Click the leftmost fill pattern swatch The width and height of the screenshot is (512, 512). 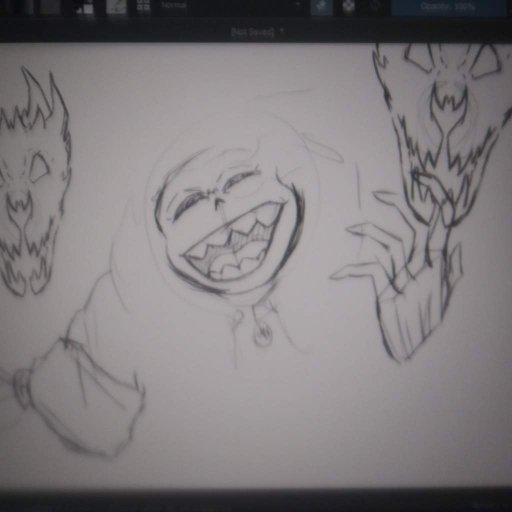pyautogui.click(x=21, y=7)
